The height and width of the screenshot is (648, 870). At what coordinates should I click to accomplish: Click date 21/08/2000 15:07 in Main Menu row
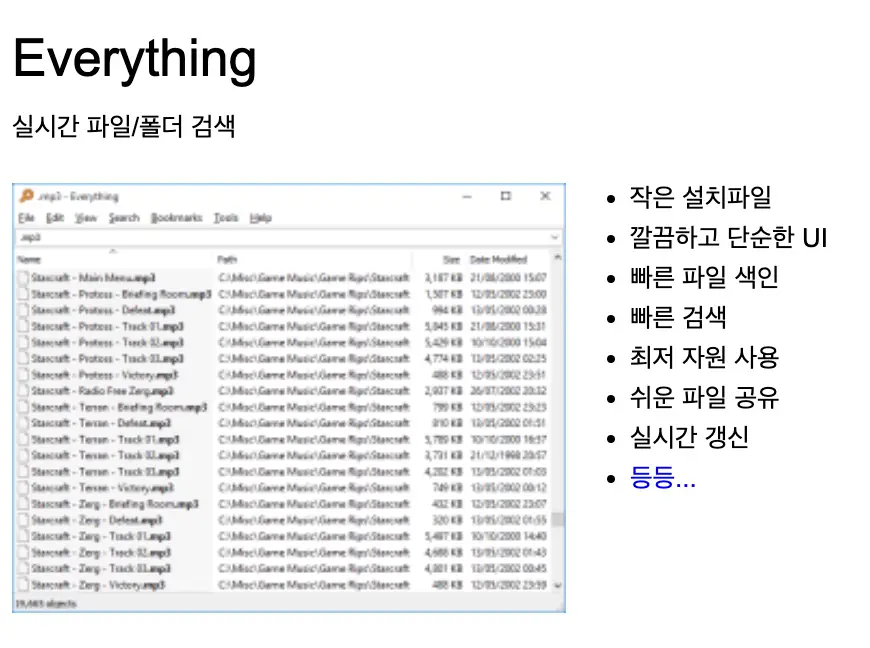point(508,277)
